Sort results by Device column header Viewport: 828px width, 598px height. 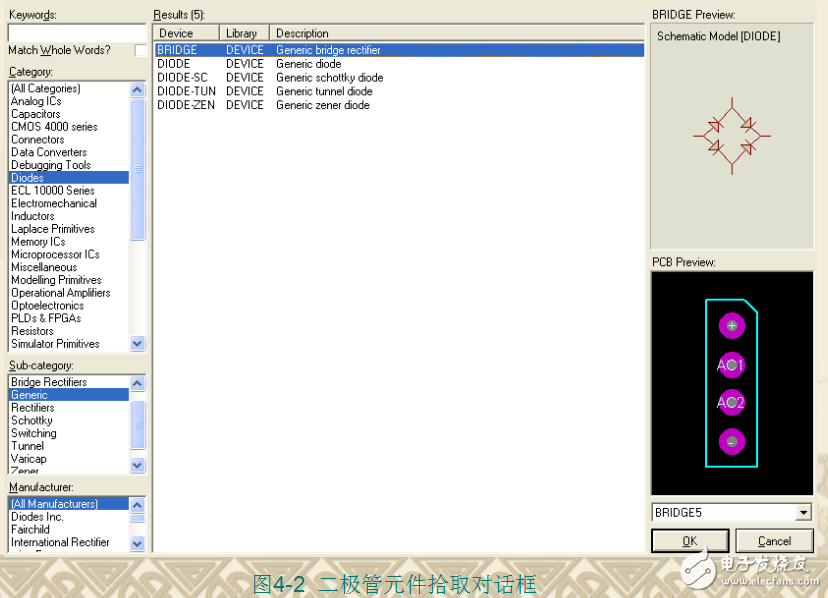(186, 34)
